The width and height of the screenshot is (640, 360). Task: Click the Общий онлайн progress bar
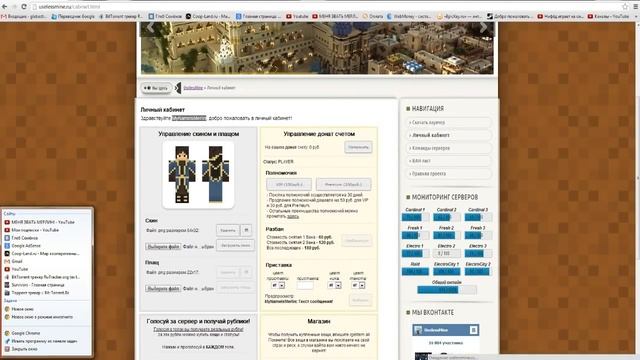pos(447,290)
